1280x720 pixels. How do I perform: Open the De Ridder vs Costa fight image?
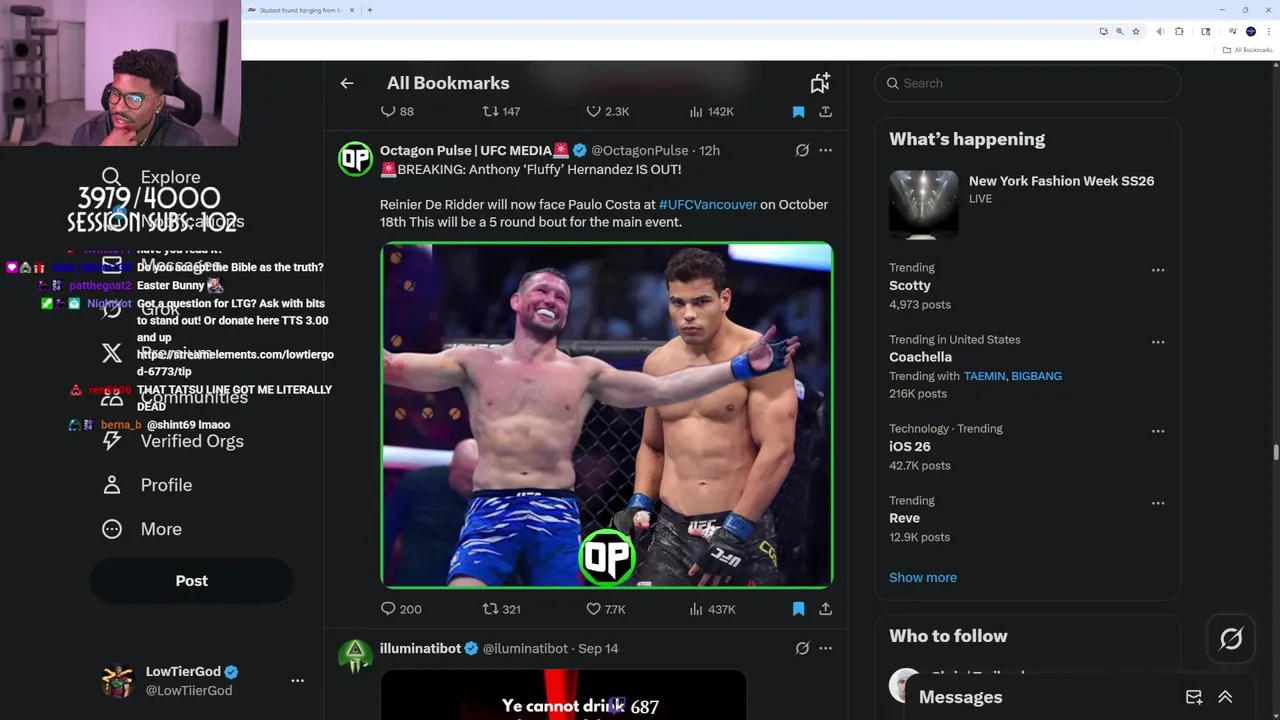point(606,415)
